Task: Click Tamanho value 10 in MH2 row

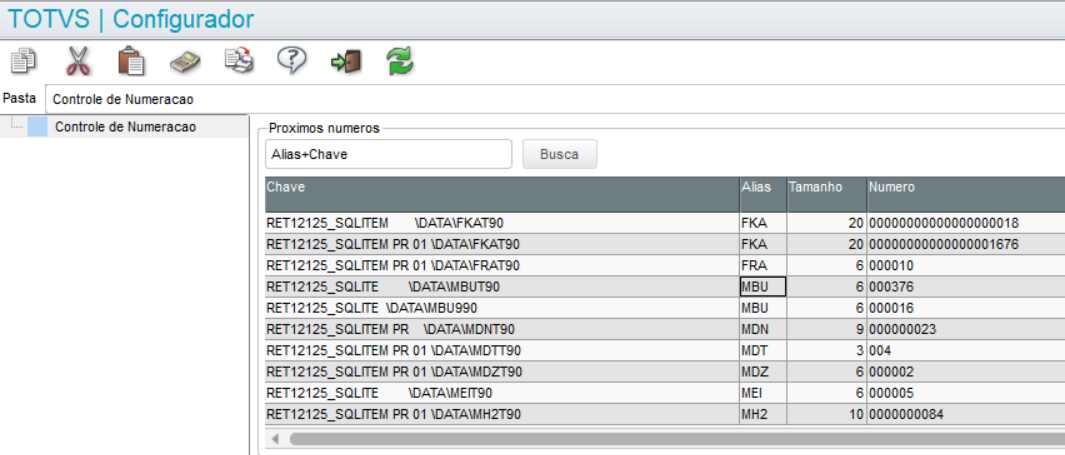Action: [827, 414]
